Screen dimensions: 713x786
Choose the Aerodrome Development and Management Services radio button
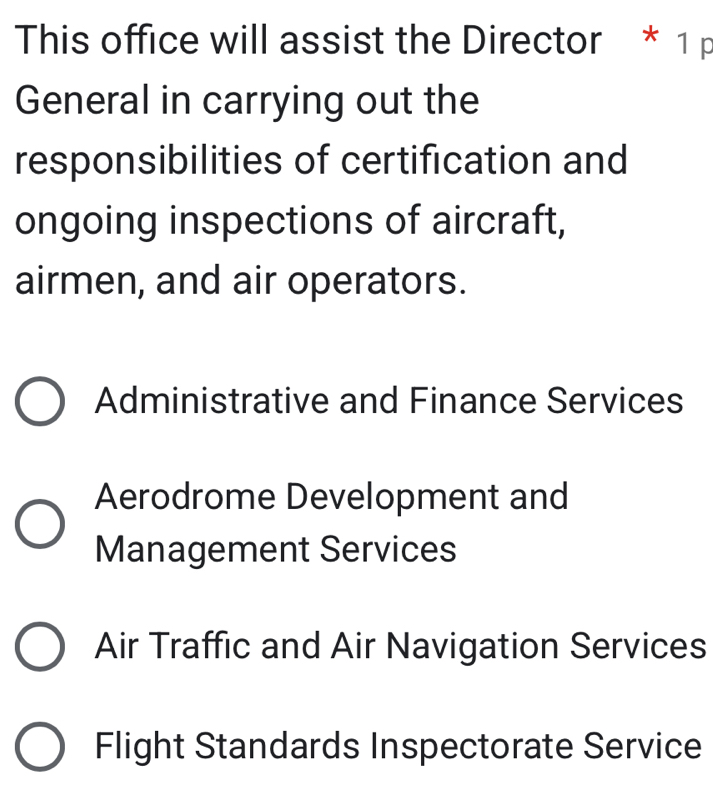(42, 524)
